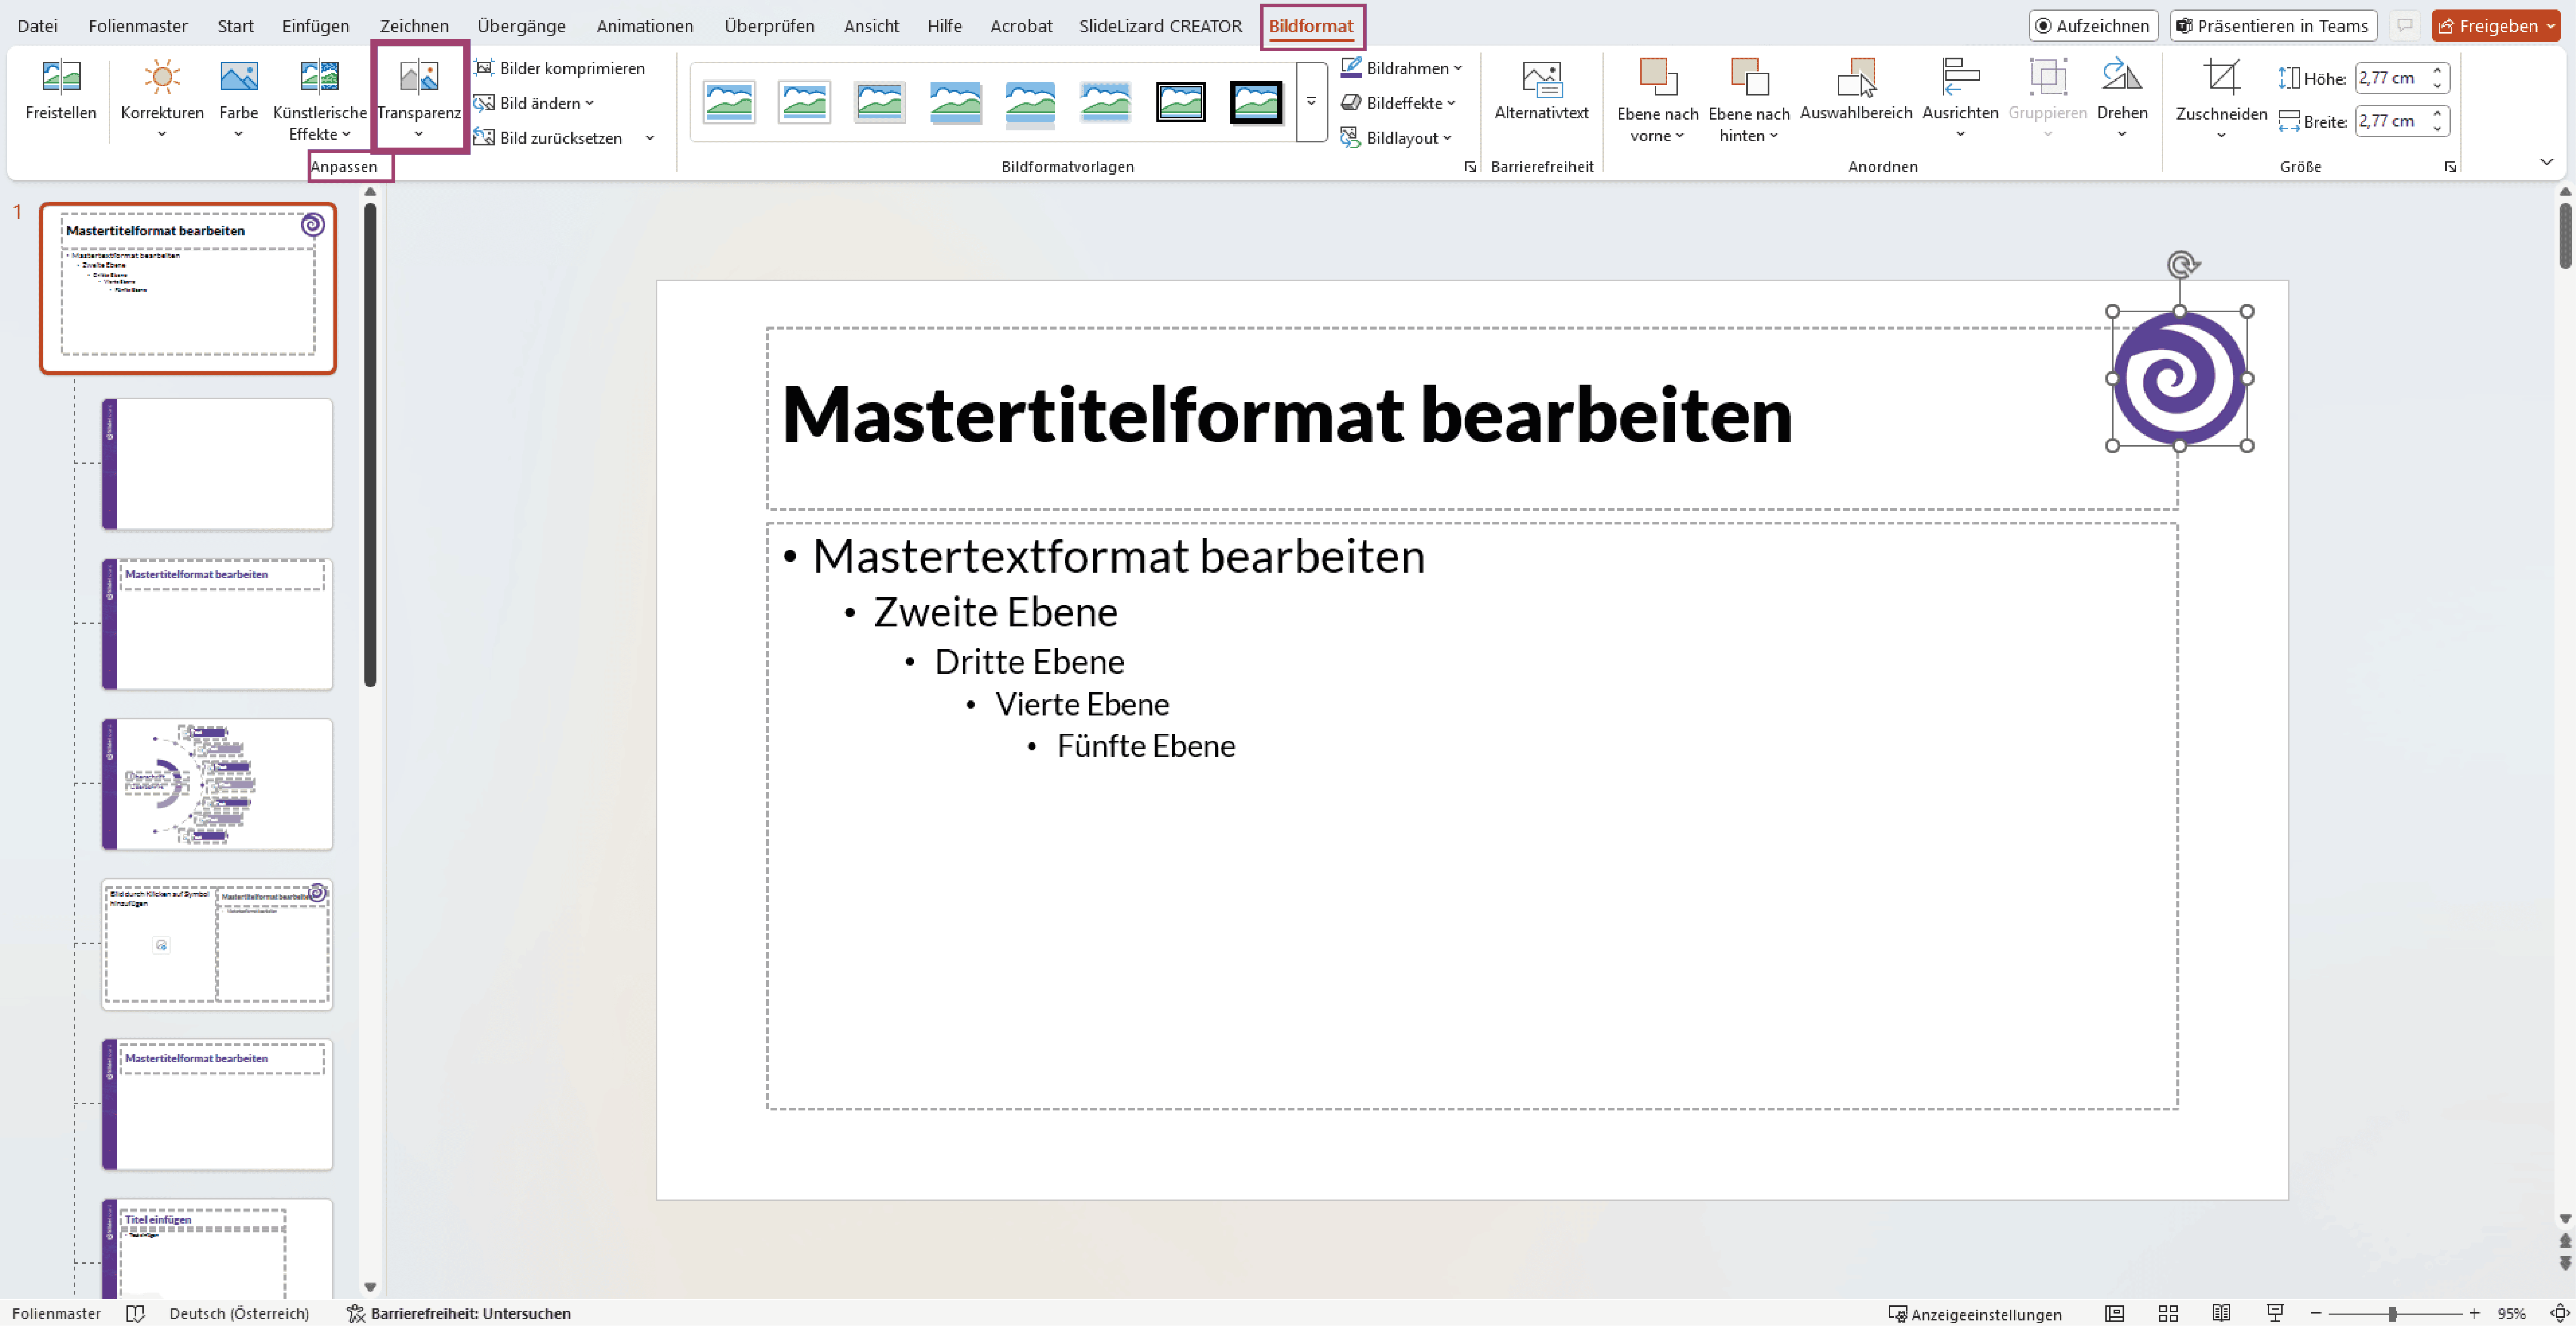Open the Ausrichten align options
Screen dimensions: 2576x1326
[1960, 98]
